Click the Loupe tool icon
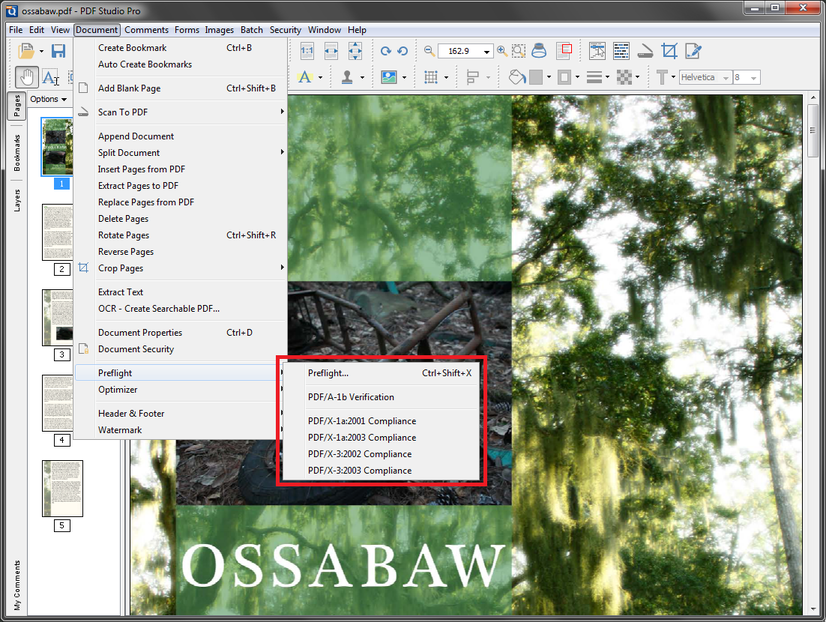Screen dimensions: 826x622 tap(539, 51)
